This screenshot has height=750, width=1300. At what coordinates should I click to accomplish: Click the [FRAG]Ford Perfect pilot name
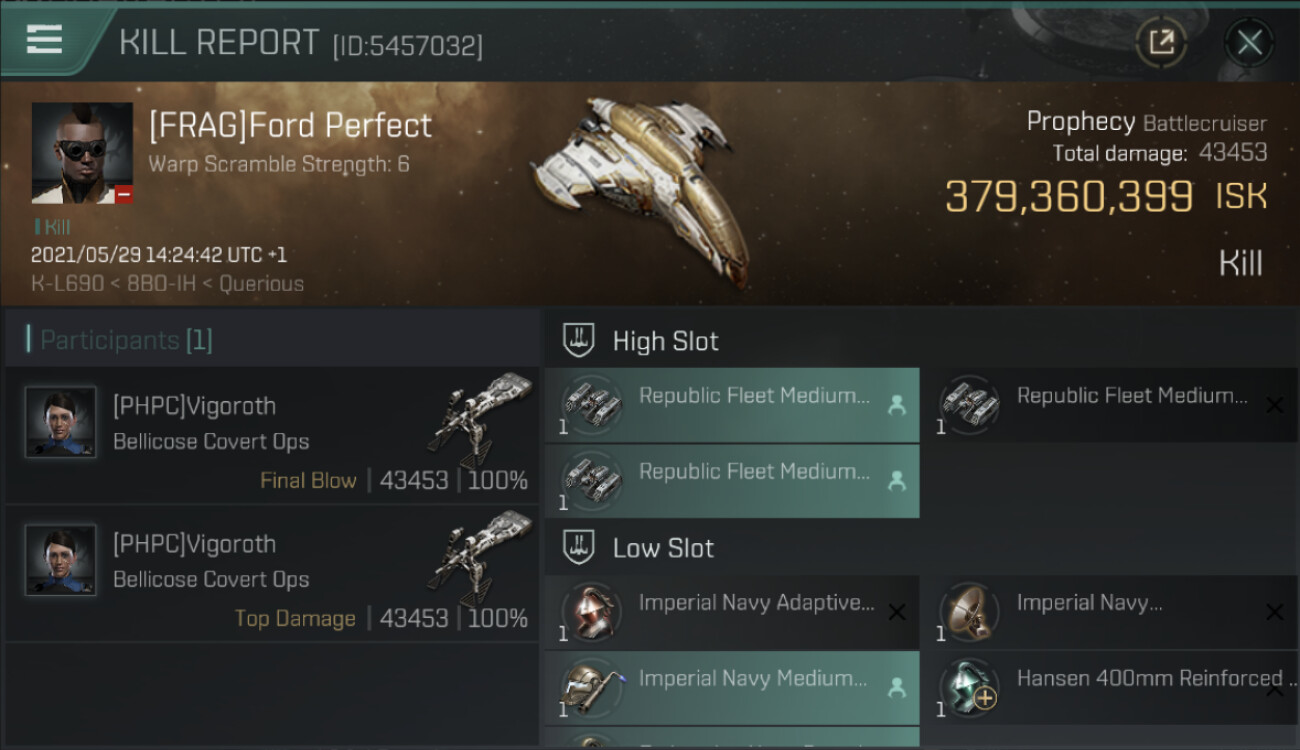(x=290, y=126)
